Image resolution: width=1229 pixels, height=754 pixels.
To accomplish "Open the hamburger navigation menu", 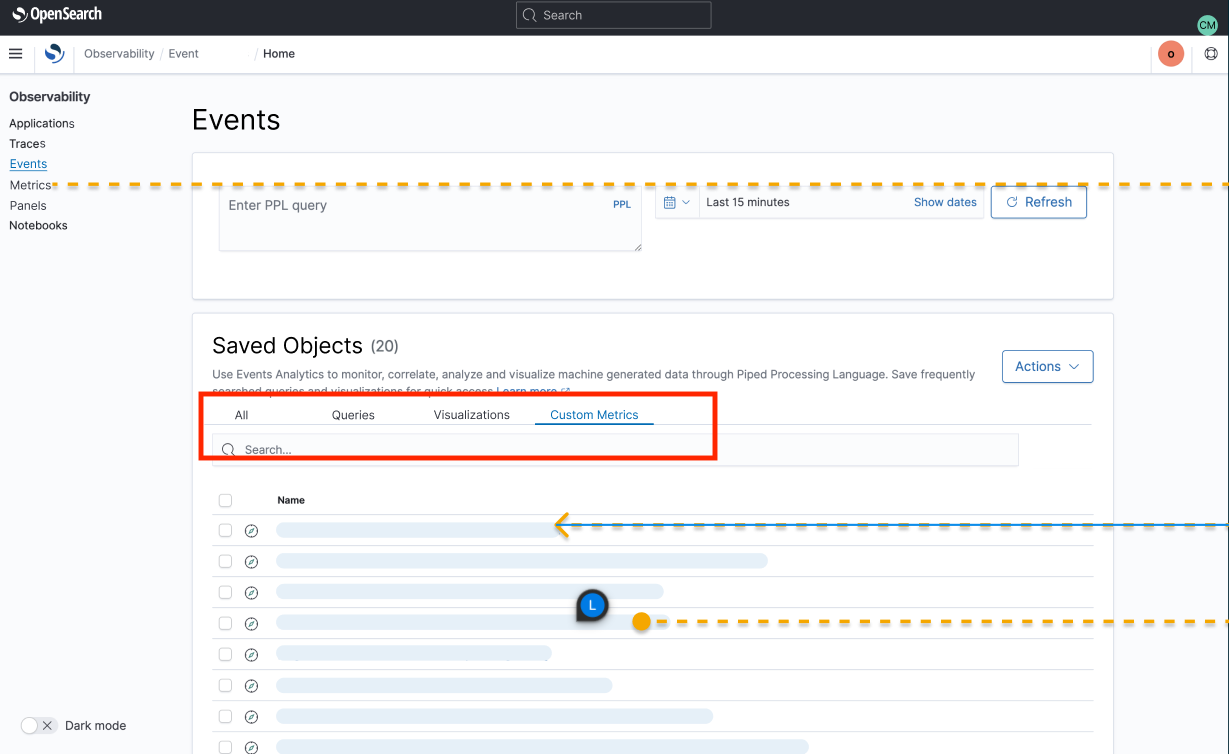I will [x=15, y=53].
